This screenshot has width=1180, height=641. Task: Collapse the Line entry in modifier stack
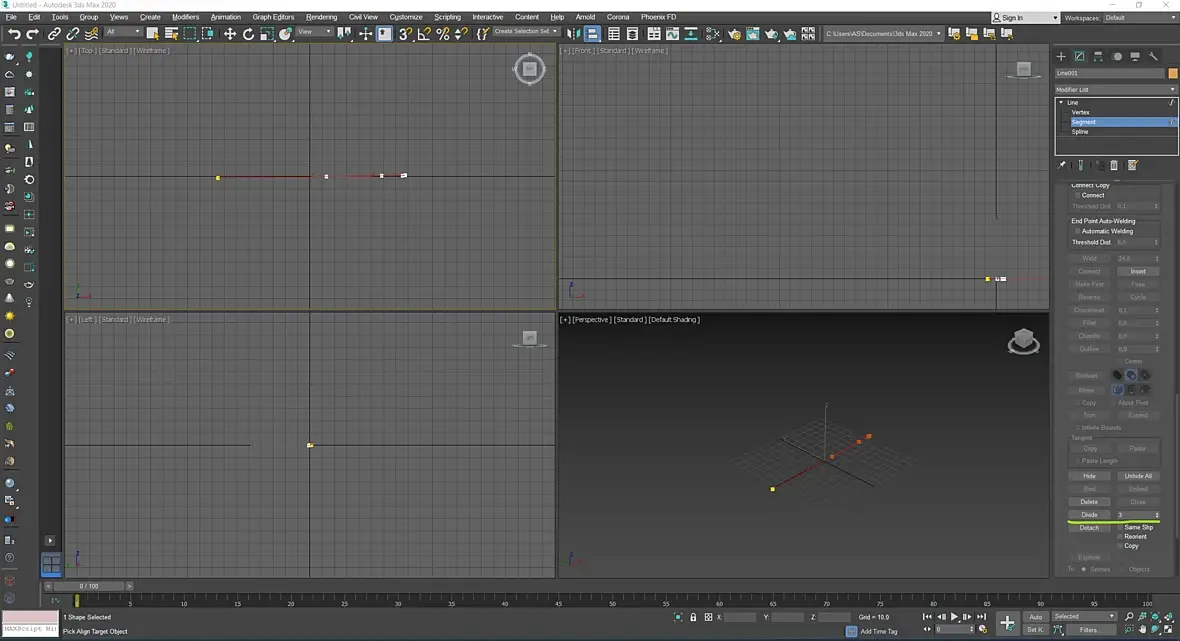pyautogui.click(x=1061, y=102)
